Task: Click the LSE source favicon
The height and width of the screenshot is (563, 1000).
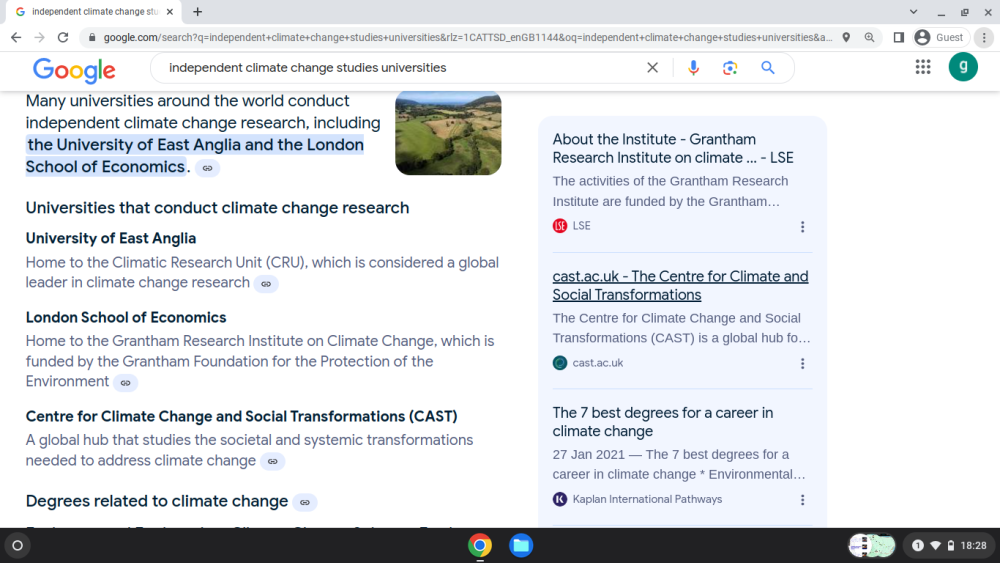Action: [560, 226]
